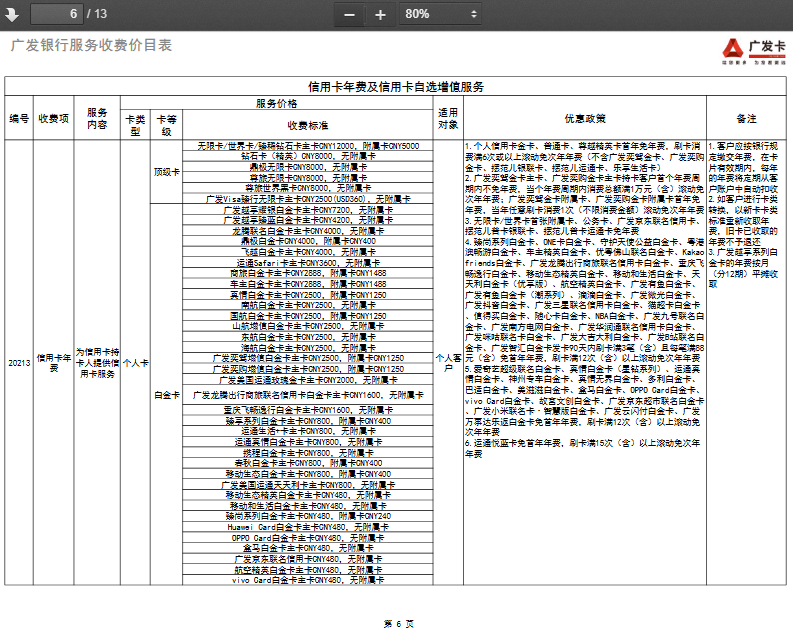Image resolution: width=793 pixels, height=633 pixels.
Task: Click the item number 20213 cell
Action: click(19, 362)
